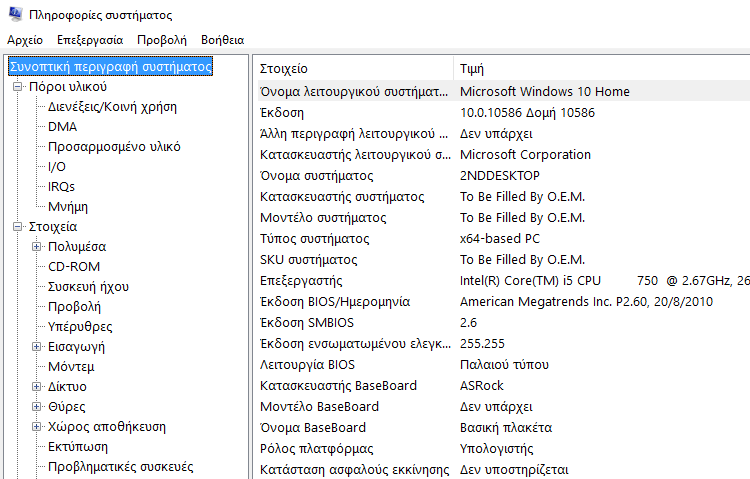Select Πόροι υλικού in the tree
Image resolution: width=750 pixels, height=479 pixels.
tap(68, 87)
